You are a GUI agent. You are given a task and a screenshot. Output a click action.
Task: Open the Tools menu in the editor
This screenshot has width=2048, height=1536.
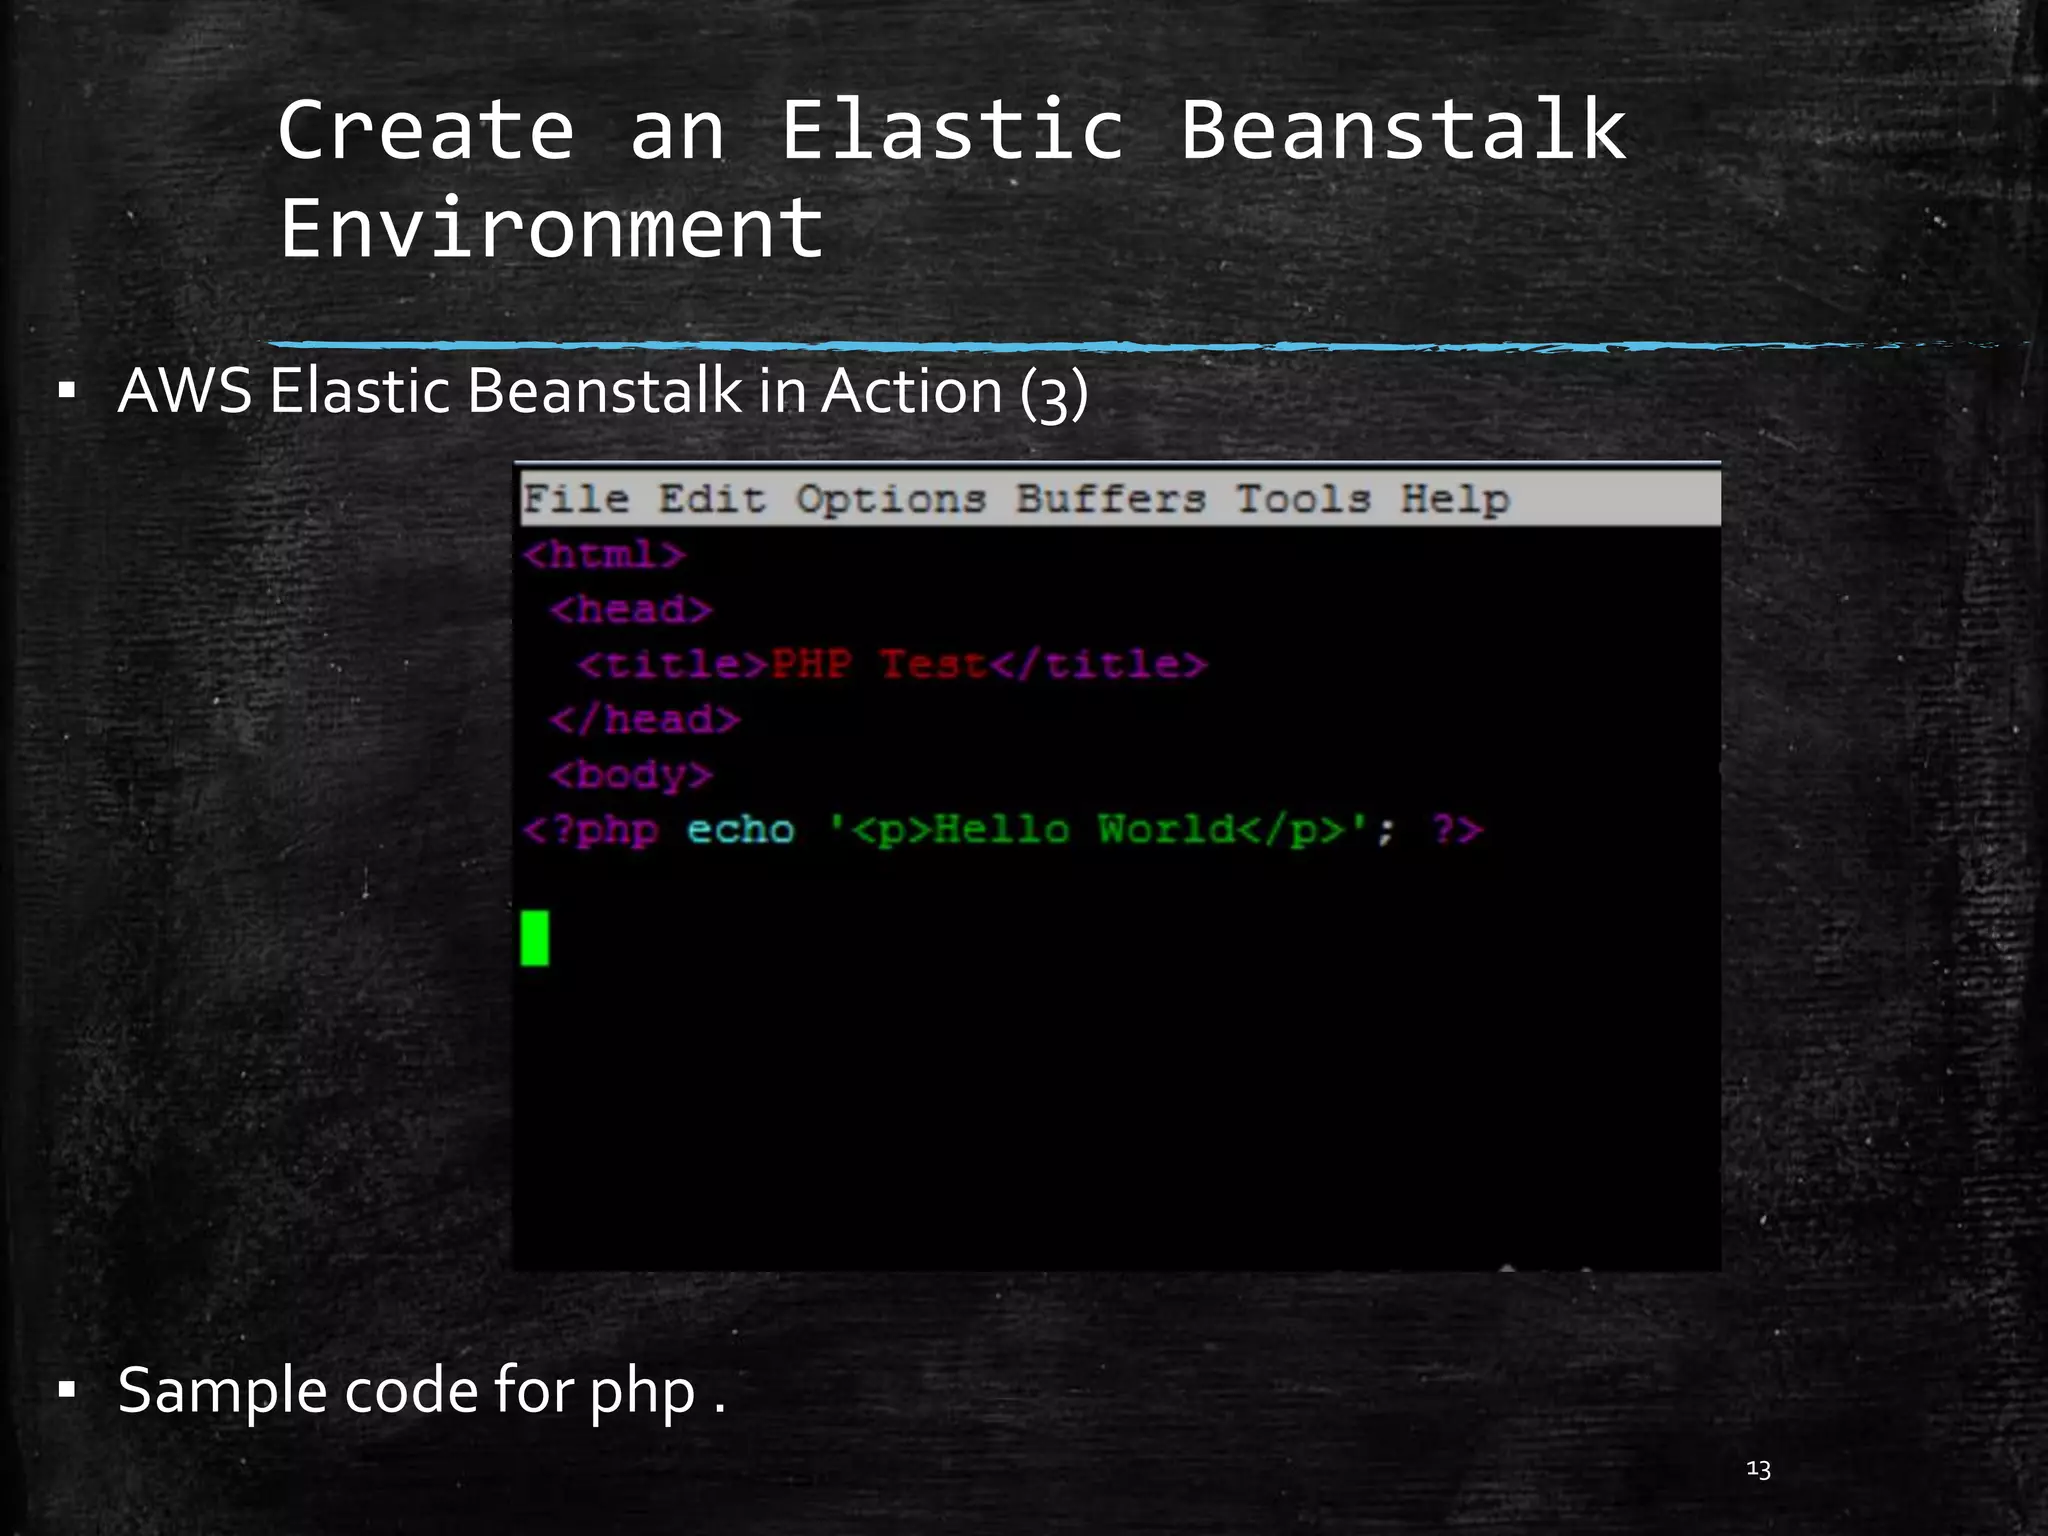(1303, 498)
